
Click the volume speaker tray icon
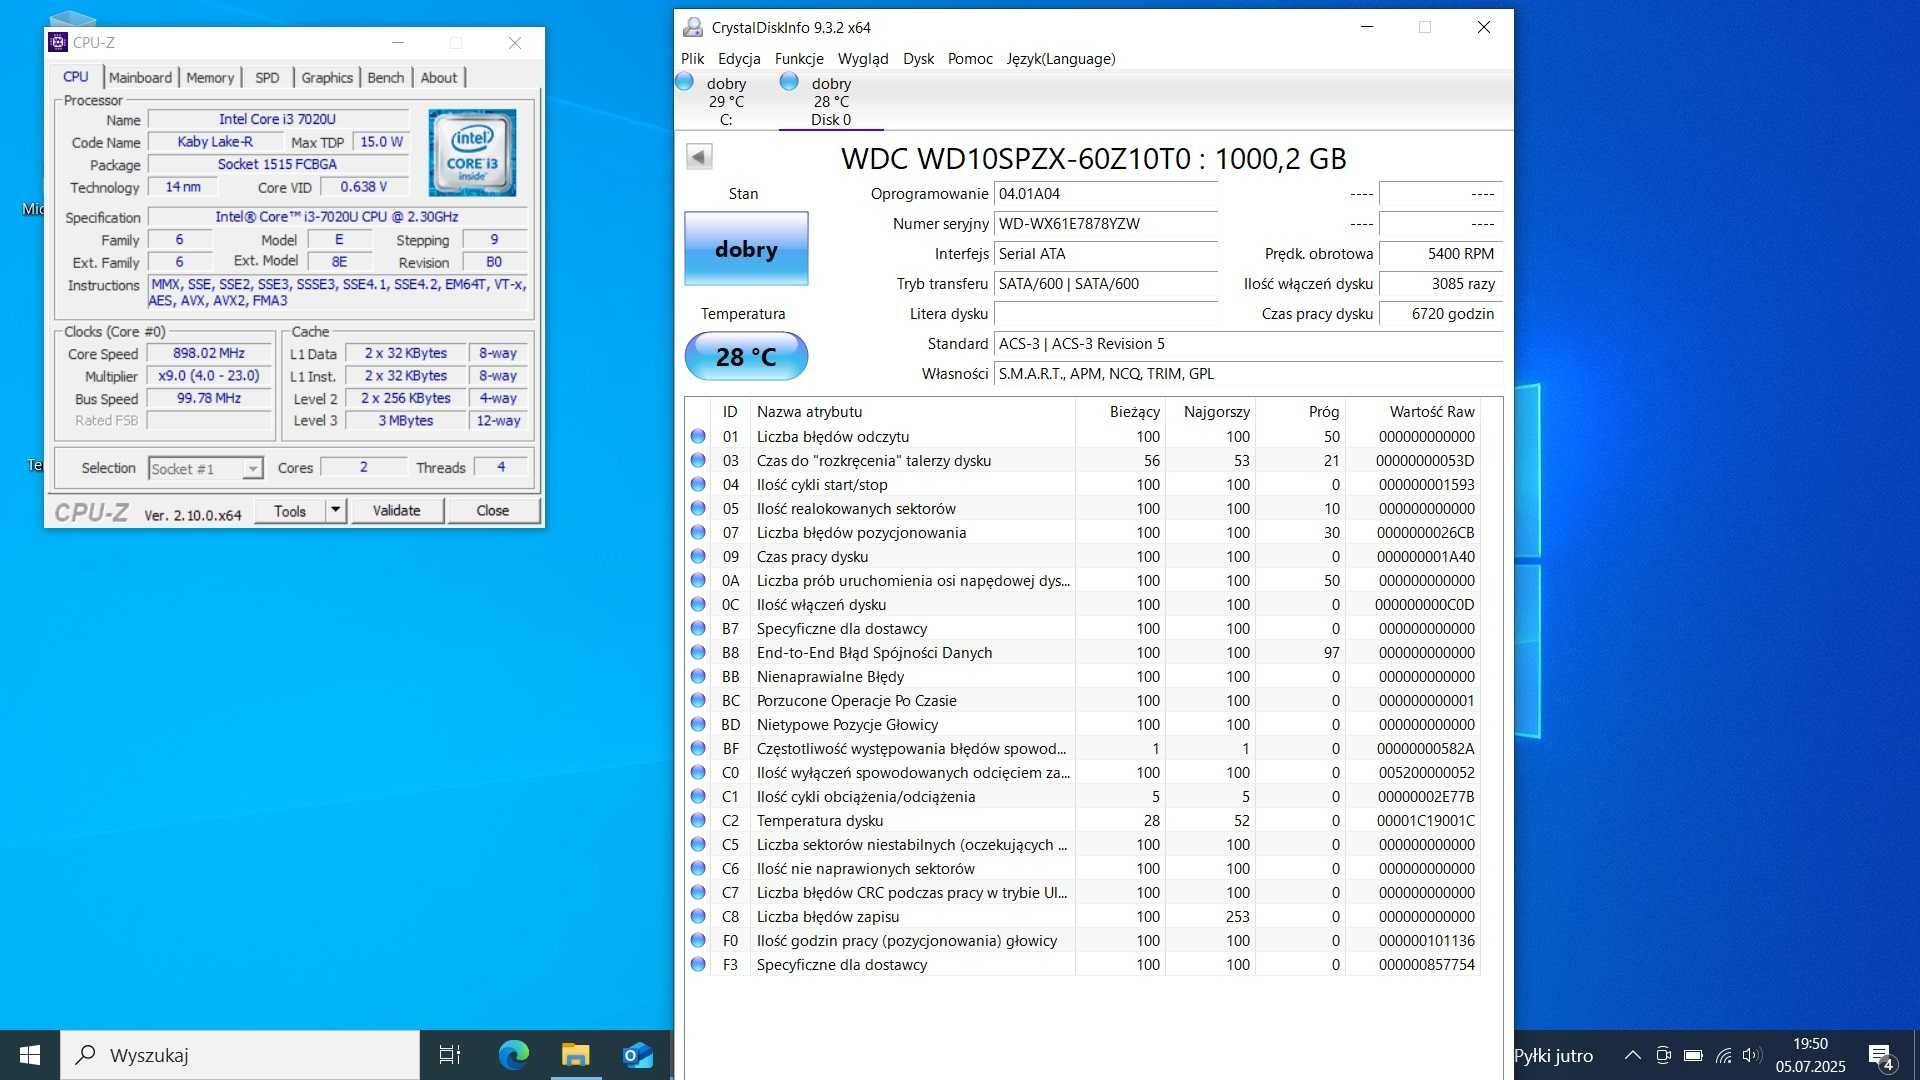click(x=1752, y=1055)
